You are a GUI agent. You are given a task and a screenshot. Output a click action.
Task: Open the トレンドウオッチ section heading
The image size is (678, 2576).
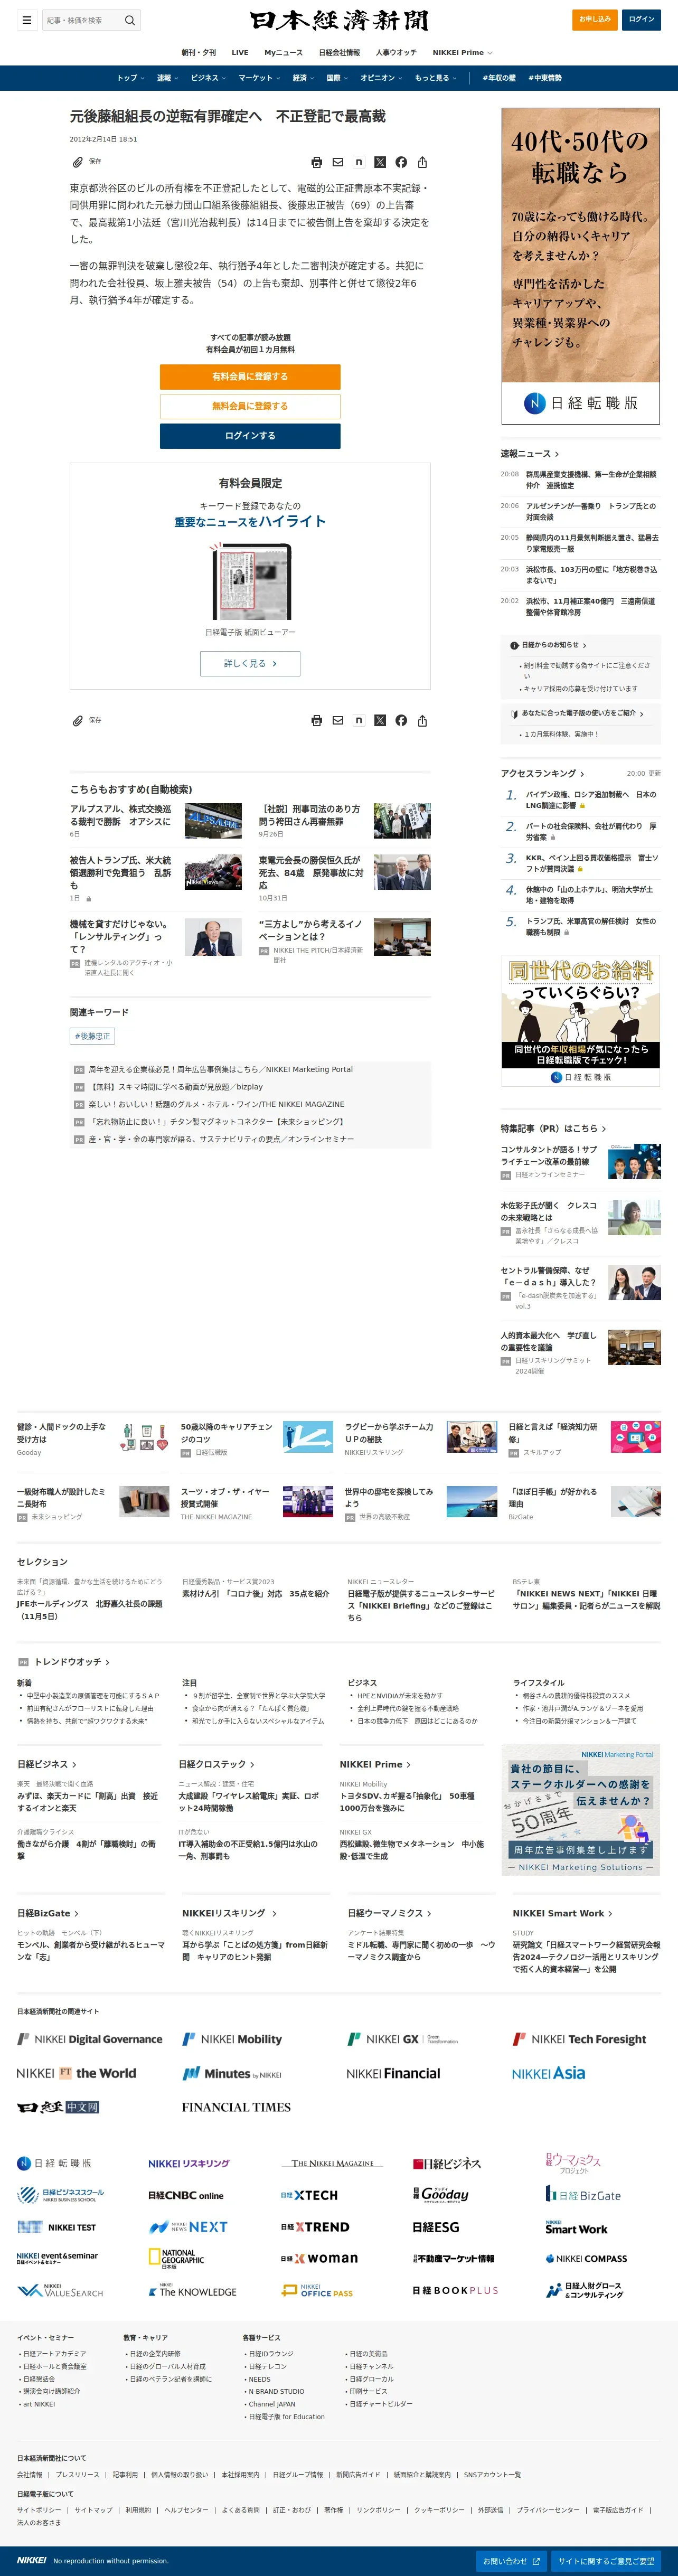71,1662
